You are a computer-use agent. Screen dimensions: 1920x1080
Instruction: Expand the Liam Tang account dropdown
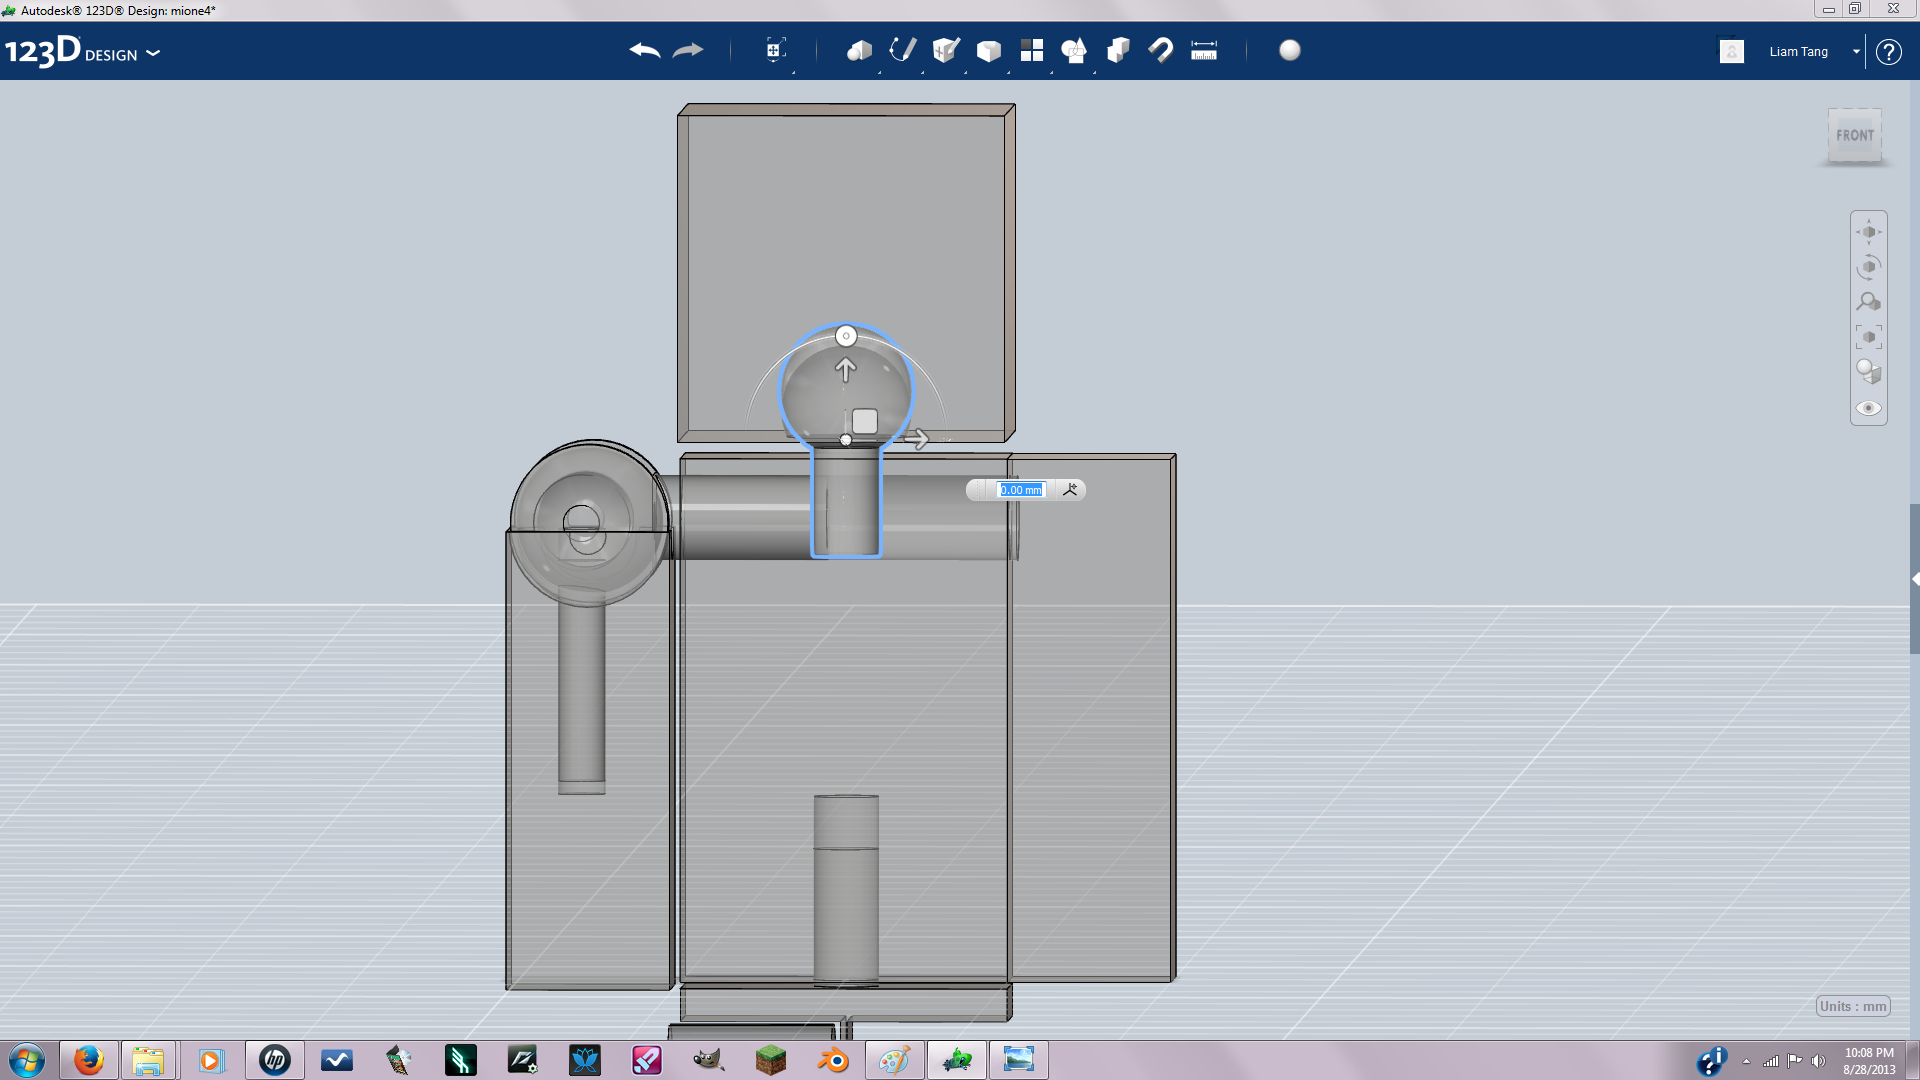1856,51
